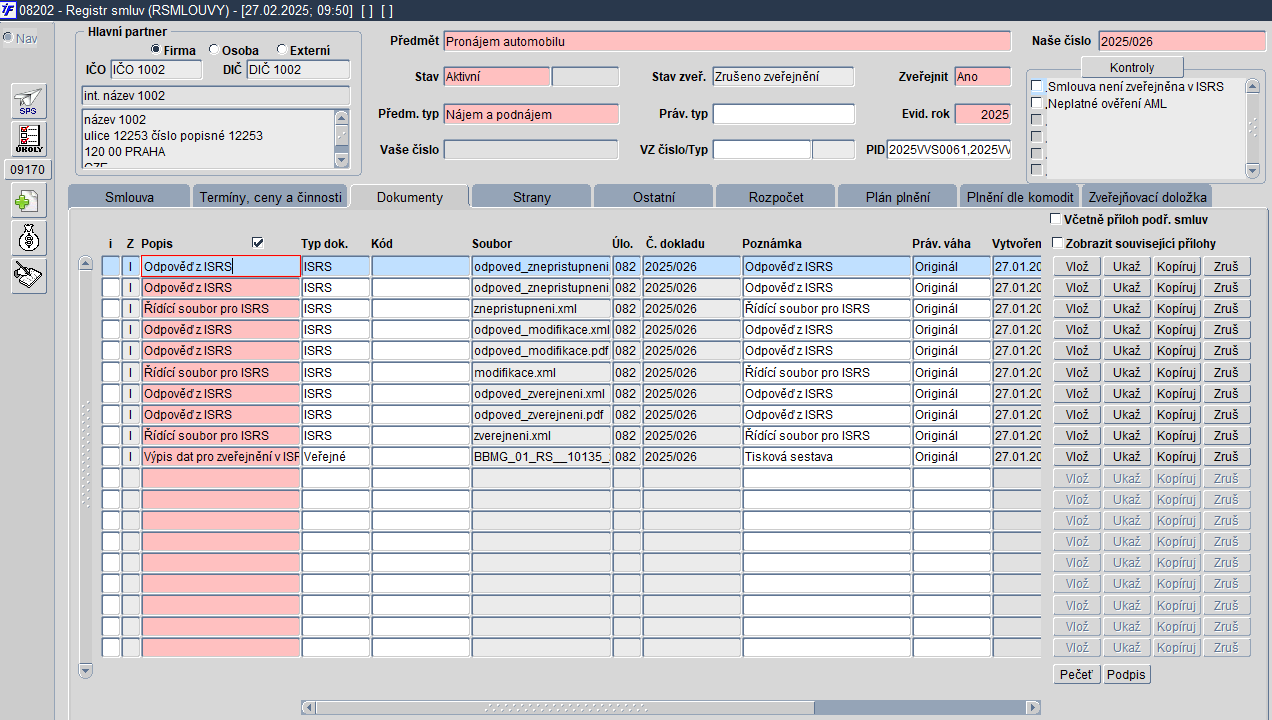Screen dimensions: 1272x720
Task: Click the hand signing document icon
Action: pyautogui.click(x=28, y=275)
